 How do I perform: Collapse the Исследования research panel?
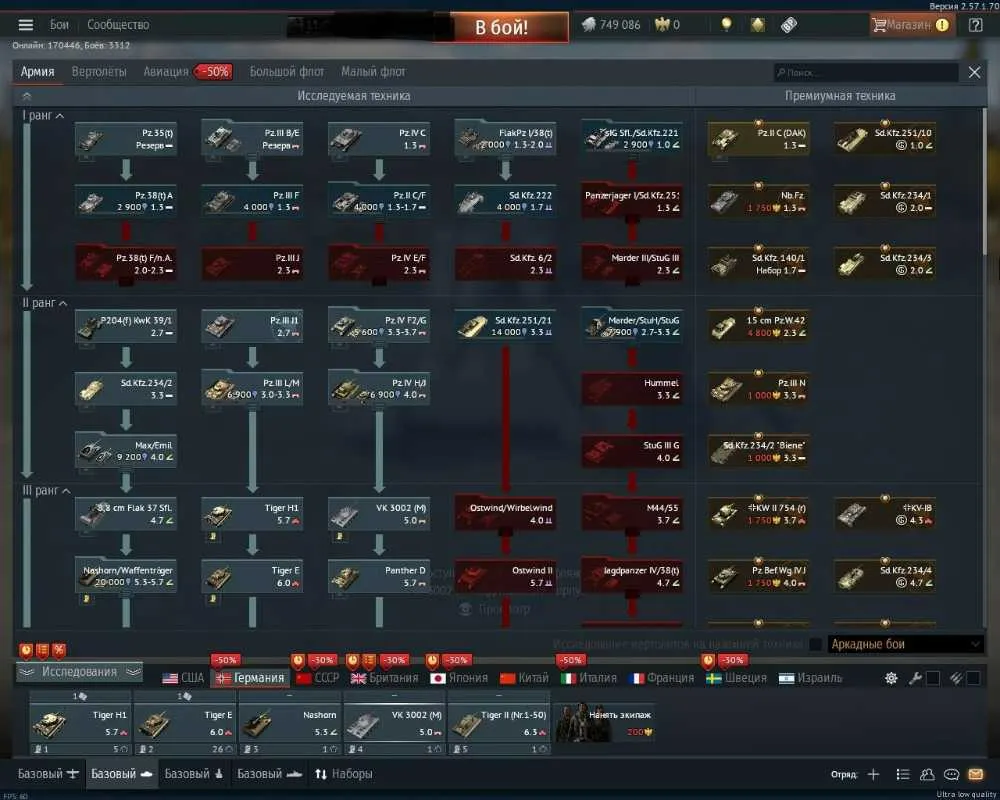point(79,672)
